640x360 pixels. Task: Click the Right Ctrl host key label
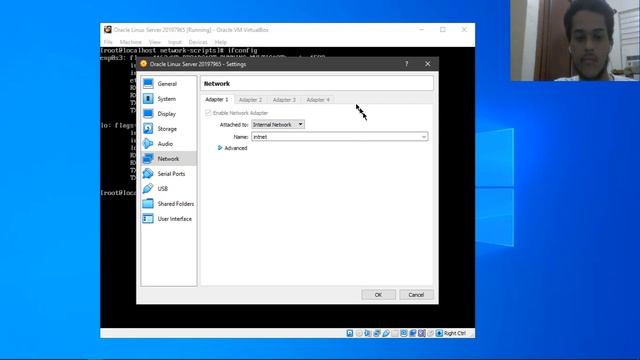(455, 333)
